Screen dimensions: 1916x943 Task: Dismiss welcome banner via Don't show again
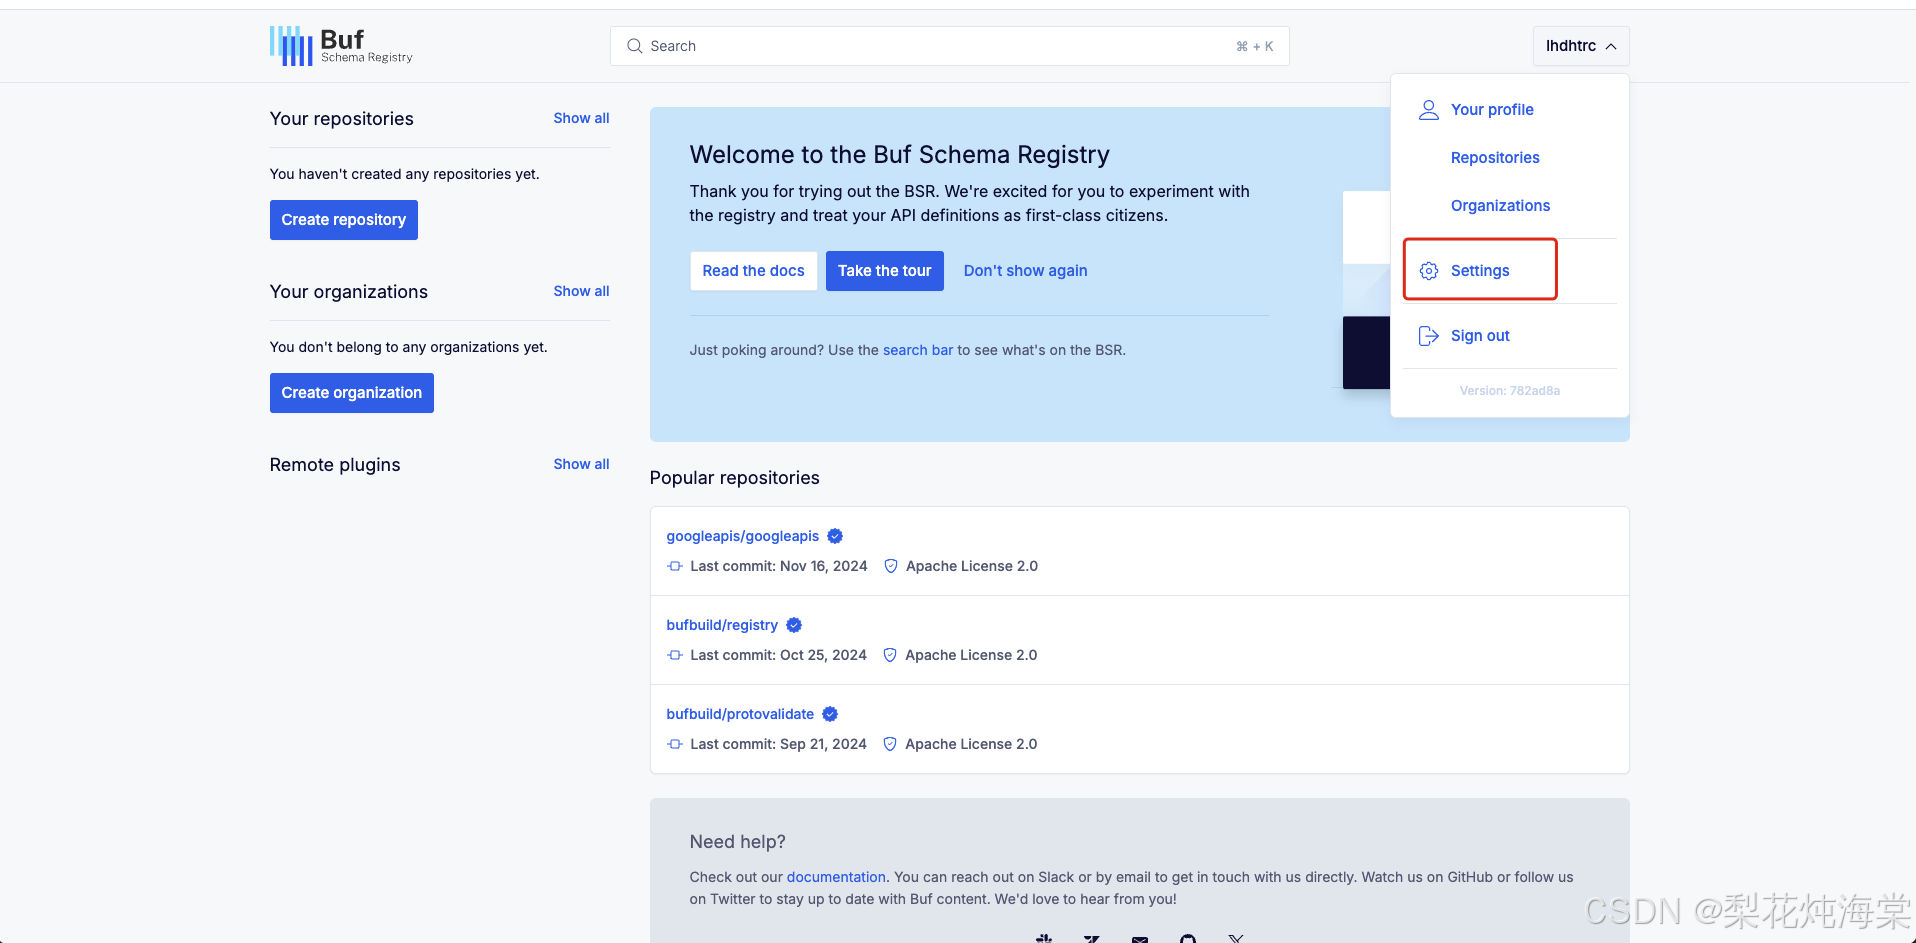pos(1026,271)
